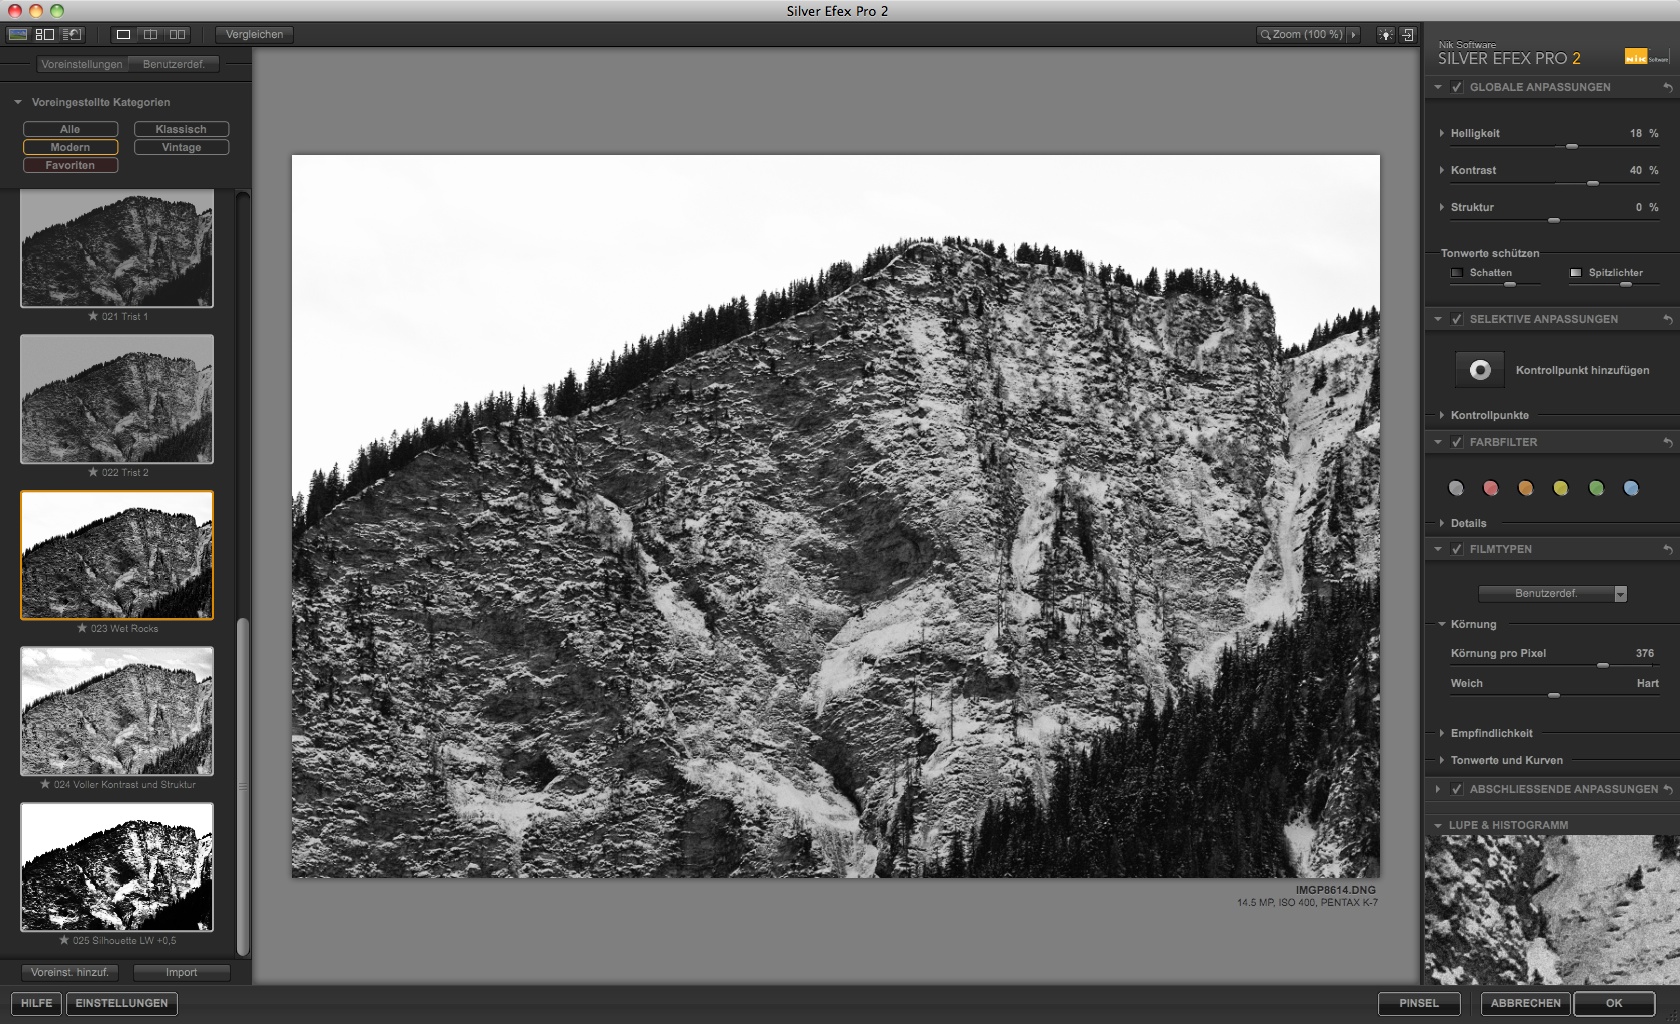
Task: Reset the Filmtypen section
Action: coord(1667,550)
